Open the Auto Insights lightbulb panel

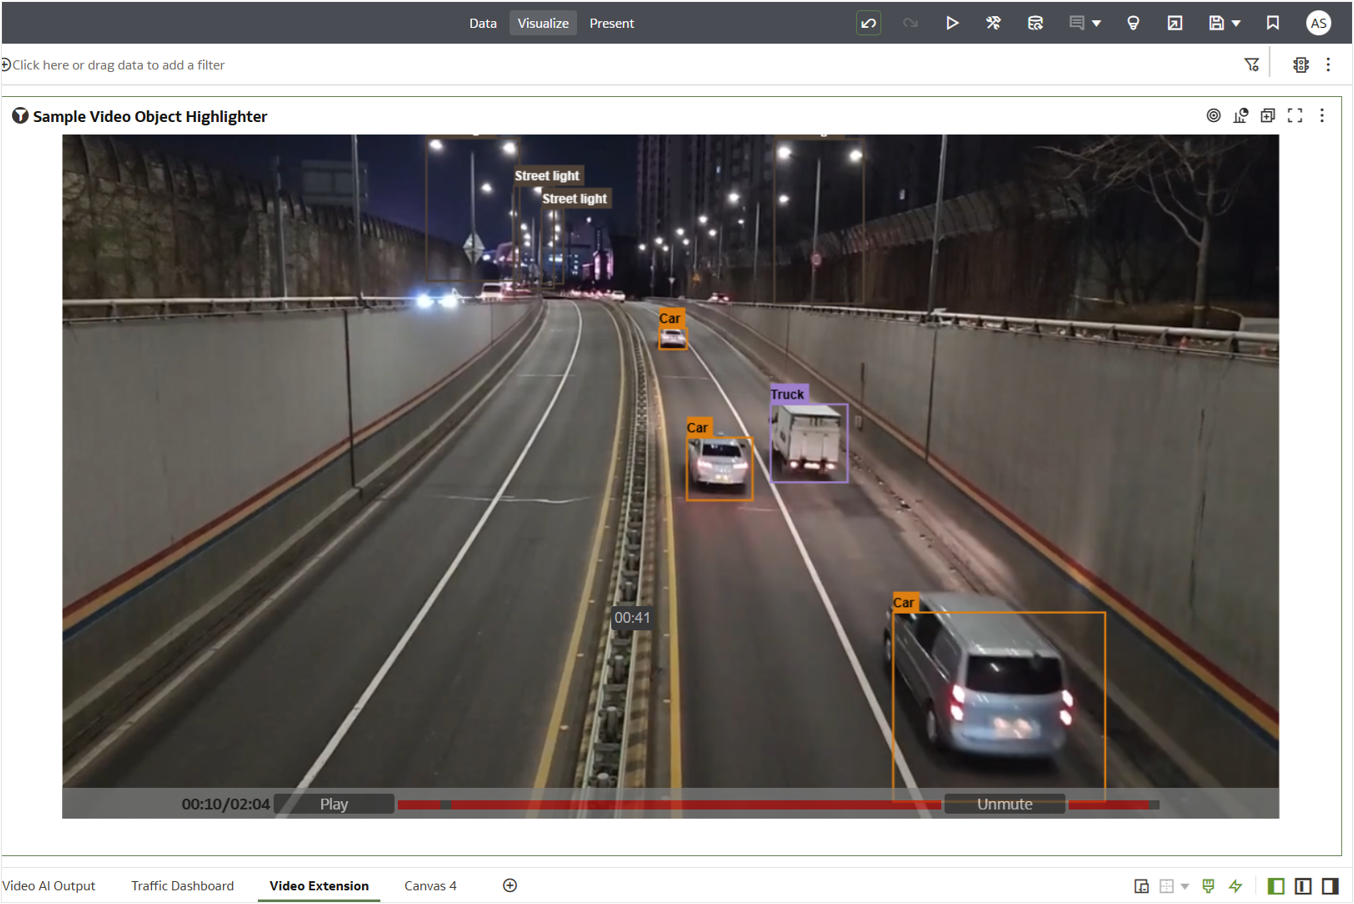point(1133,22)
